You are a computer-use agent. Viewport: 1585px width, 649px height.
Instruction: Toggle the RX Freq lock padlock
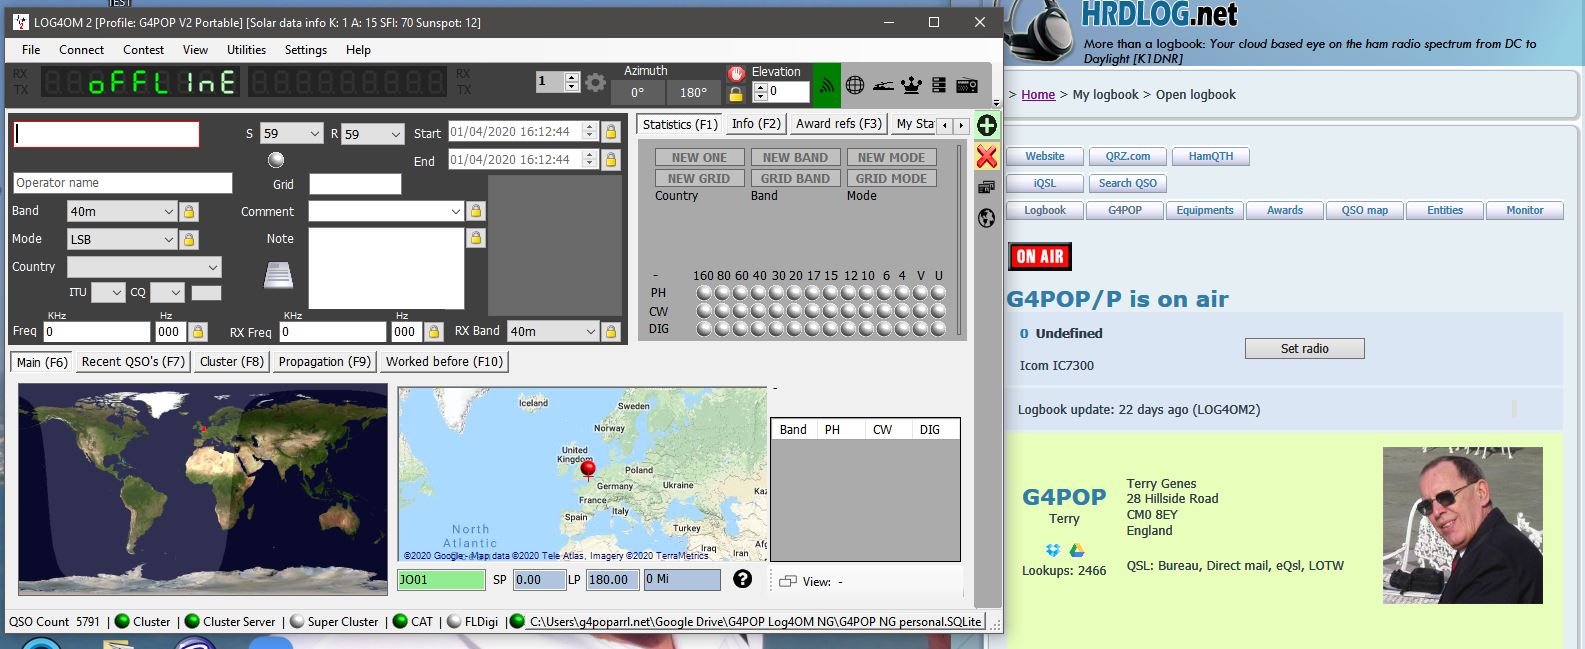click(434, 332)
